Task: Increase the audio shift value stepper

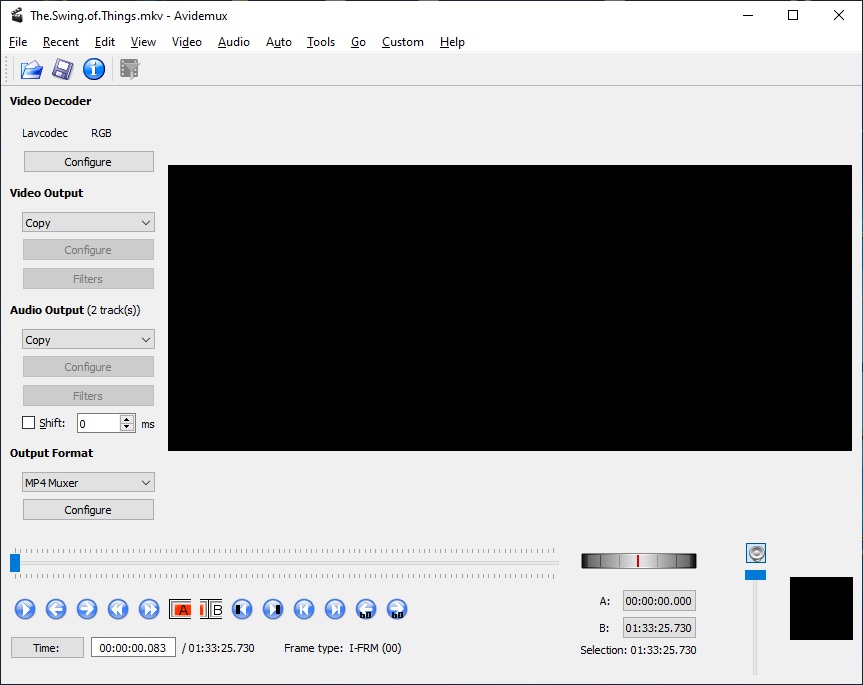Action: click(127, 419)
